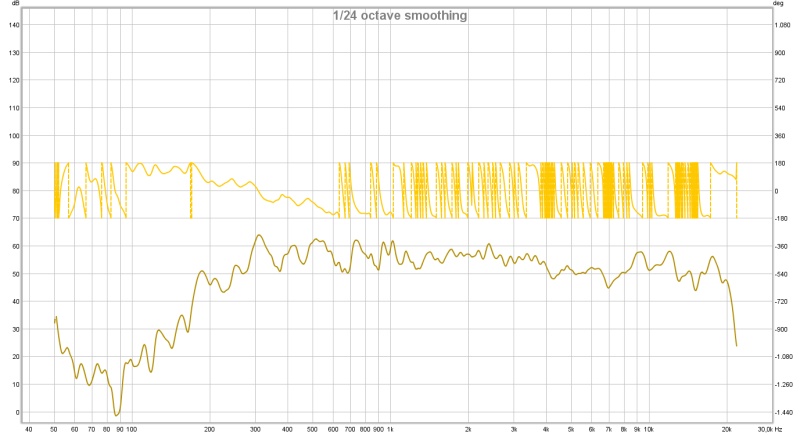Image resolution: width=800 pixels, height=435 pixels.
Task: Click the 5k label on the frequency axis
Action: [x=571, y=429]
